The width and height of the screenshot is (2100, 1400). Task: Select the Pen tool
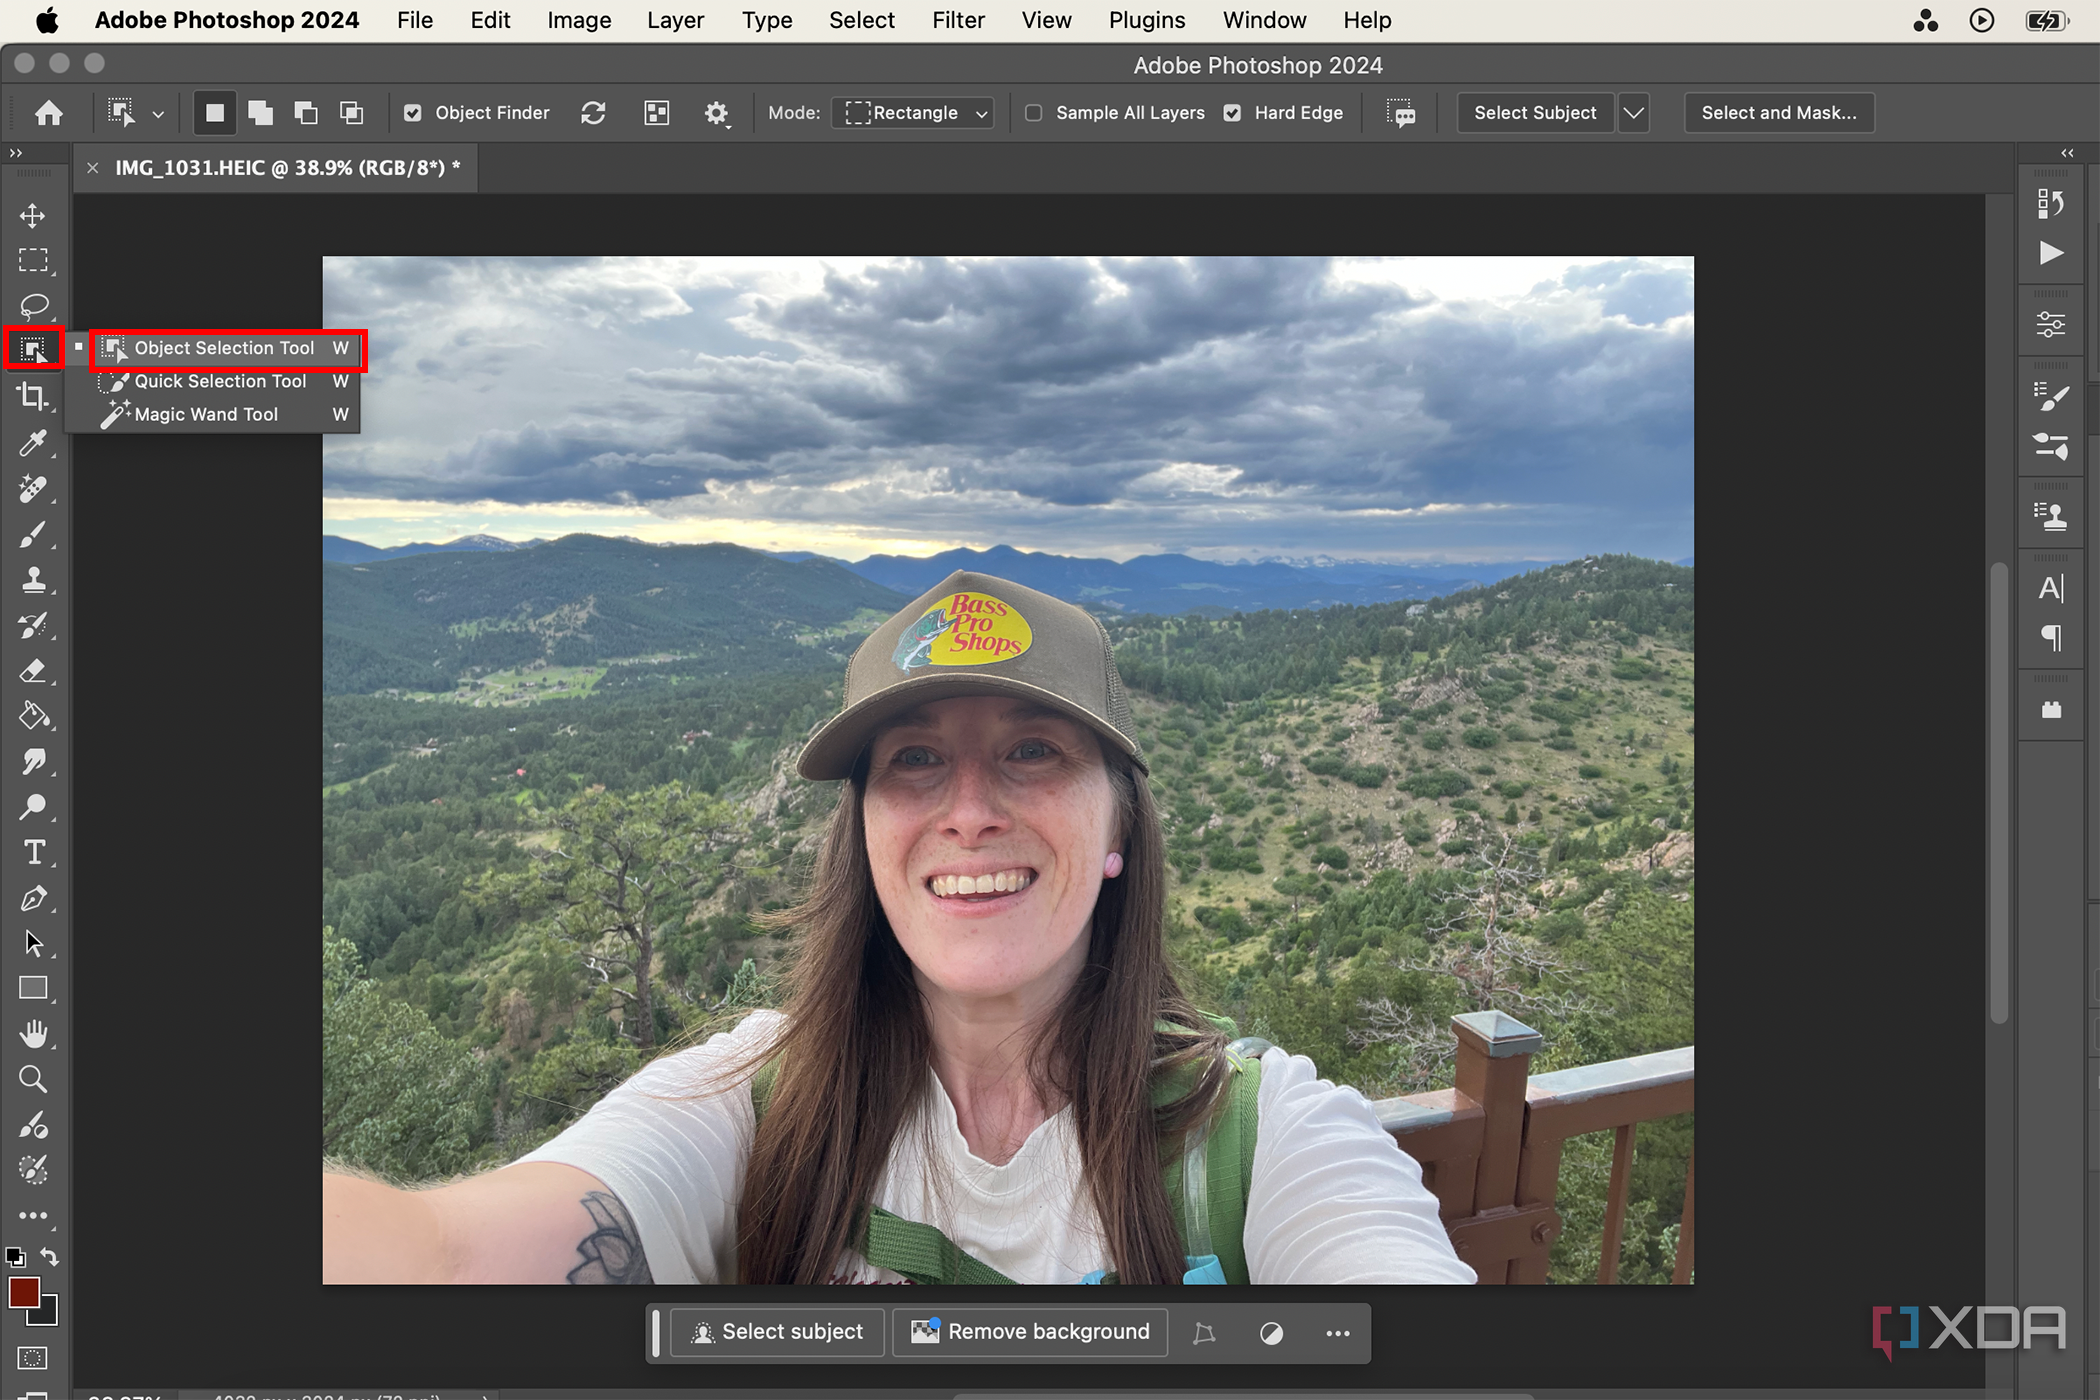(x=33, y=898)
